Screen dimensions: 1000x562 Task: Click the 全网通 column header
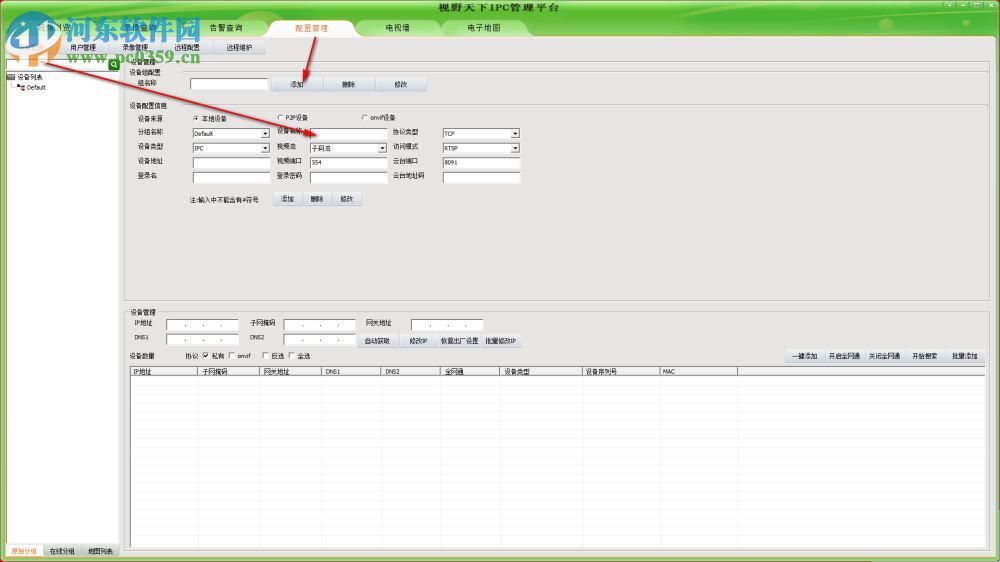click(469, 371)
